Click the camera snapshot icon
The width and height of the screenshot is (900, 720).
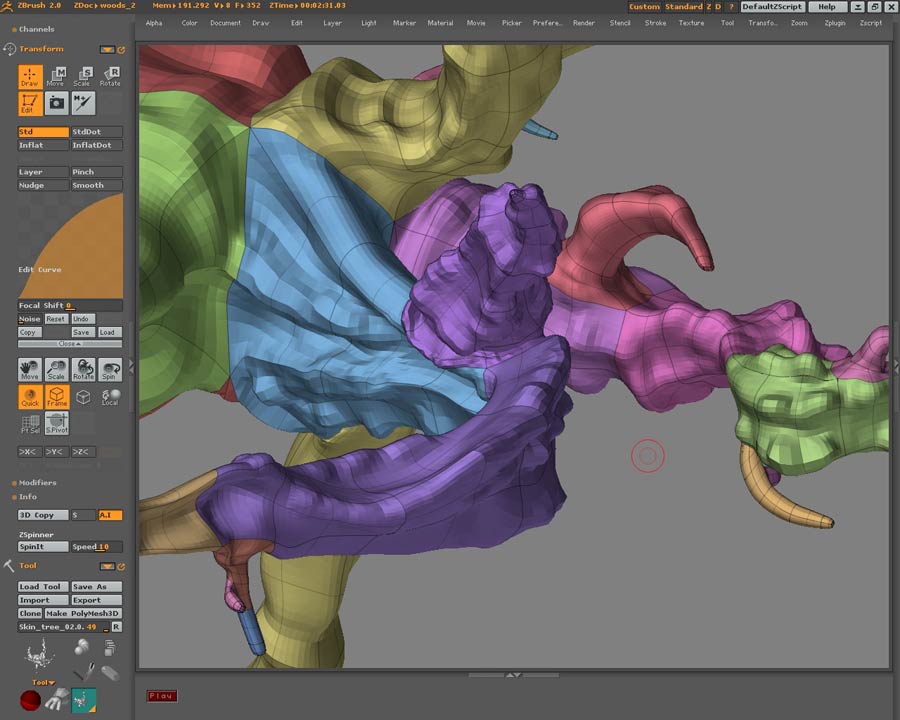tap(57, 103)
